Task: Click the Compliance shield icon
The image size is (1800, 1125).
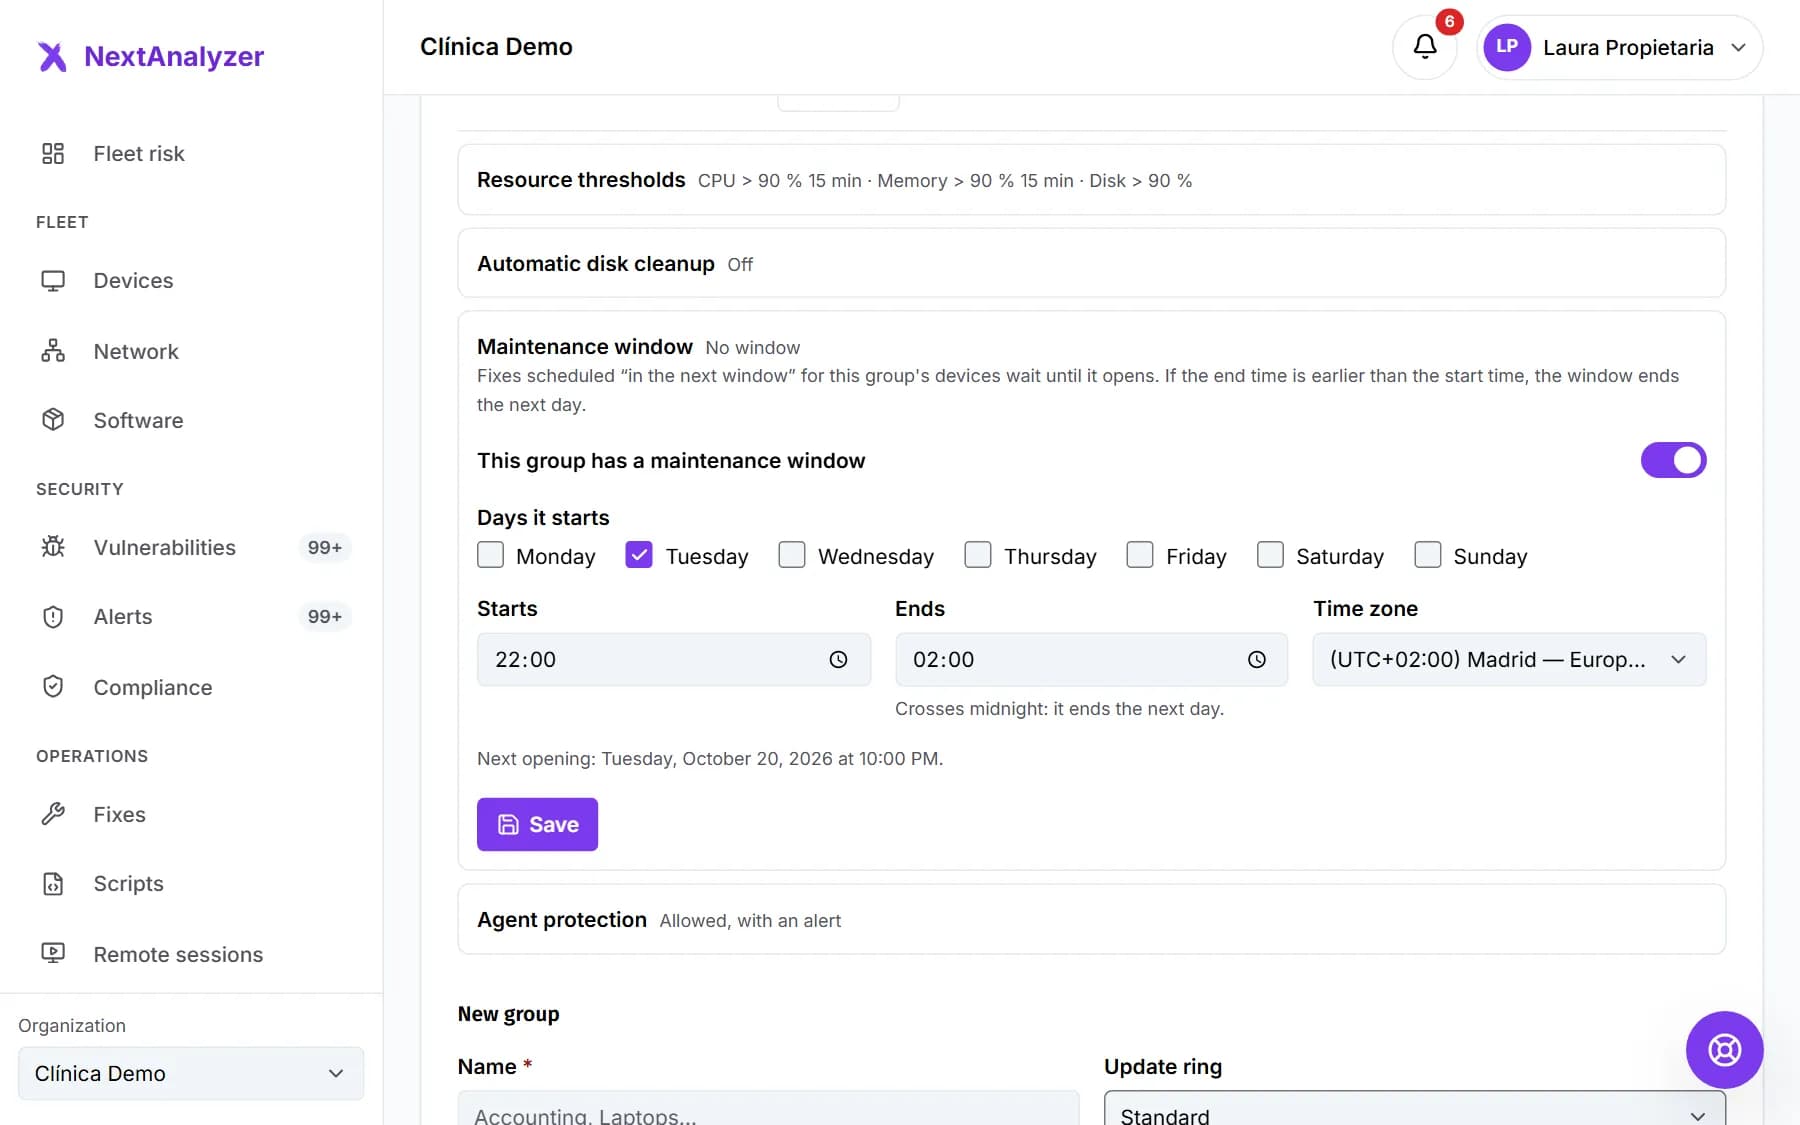Action: coord(53,687)
